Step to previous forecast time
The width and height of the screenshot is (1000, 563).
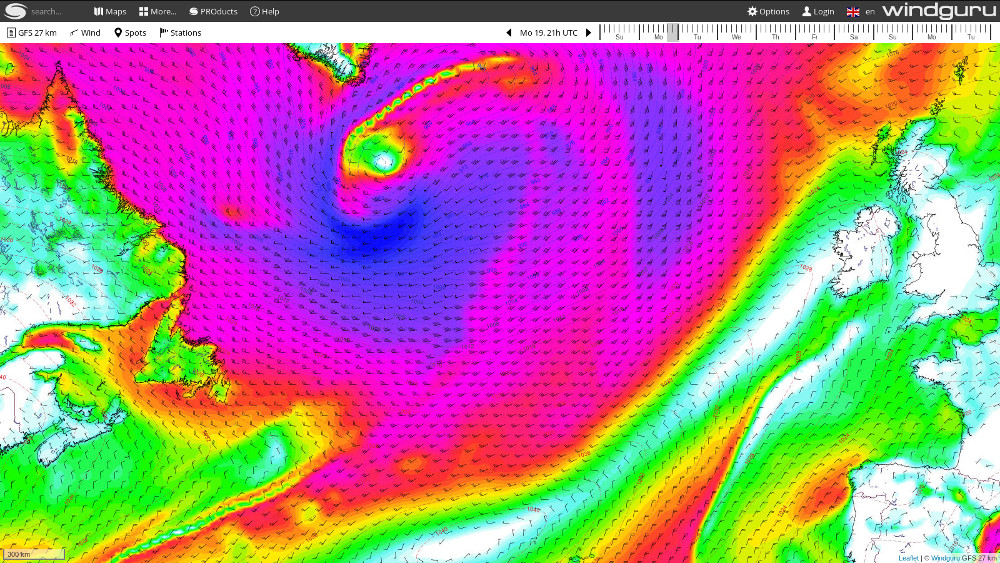[x=508, y=33]
